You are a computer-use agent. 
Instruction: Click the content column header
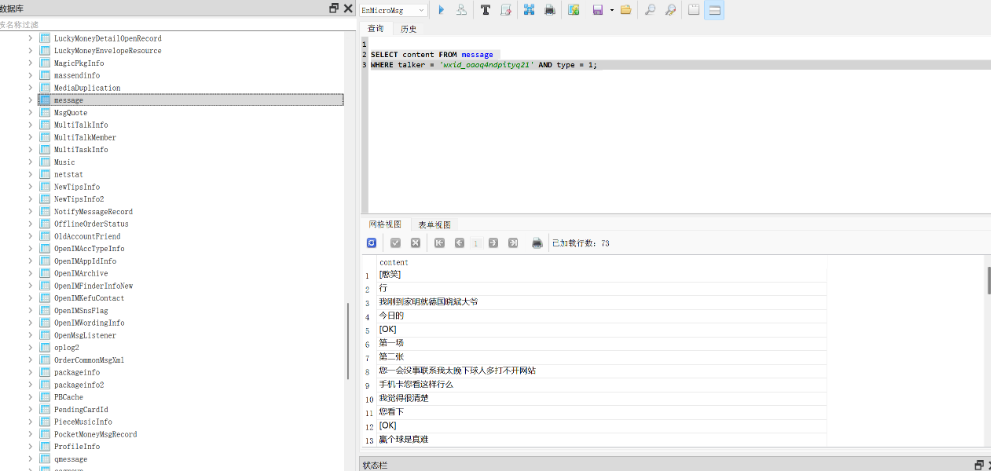[x=393, y=262]
